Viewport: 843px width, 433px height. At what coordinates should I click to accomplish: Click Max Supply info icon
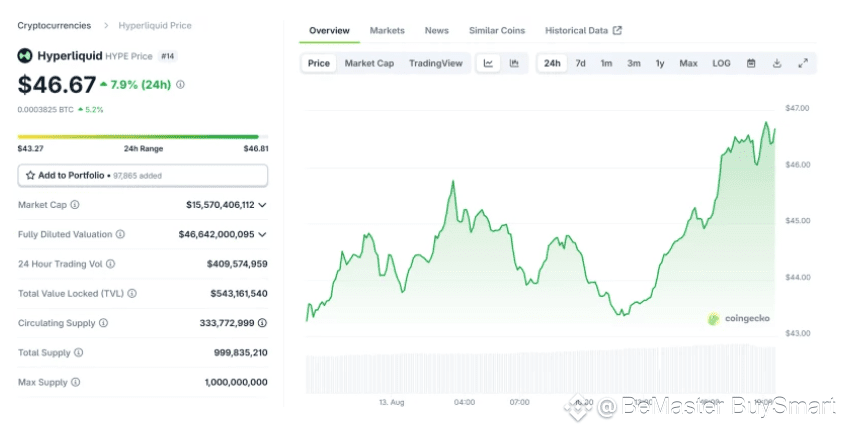(75, 382)
